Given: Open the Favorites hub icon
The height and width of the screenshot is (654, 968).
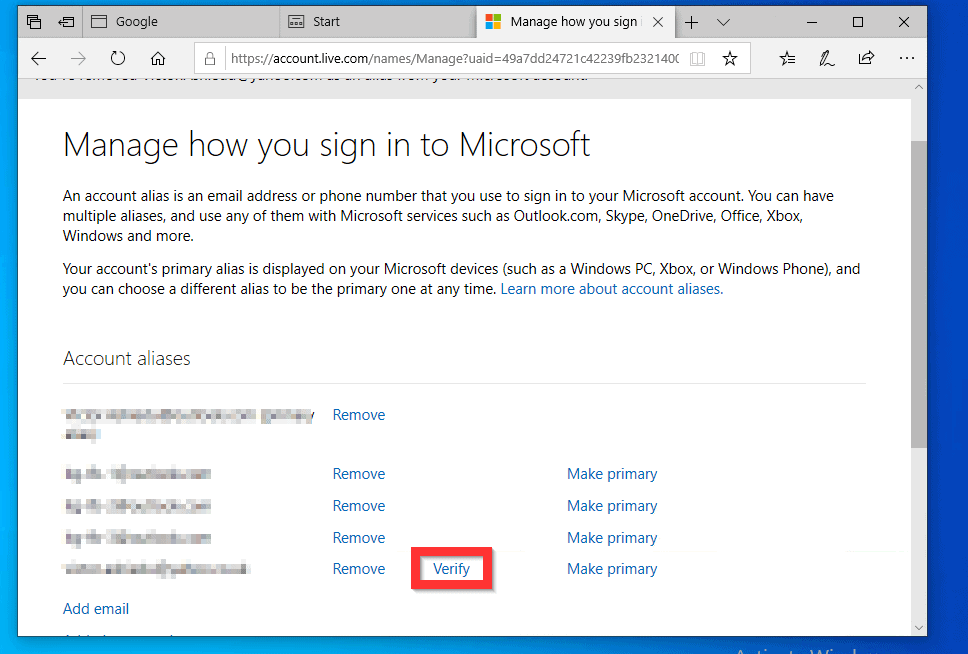Looking at the screenshot, I should click(788, 58).
